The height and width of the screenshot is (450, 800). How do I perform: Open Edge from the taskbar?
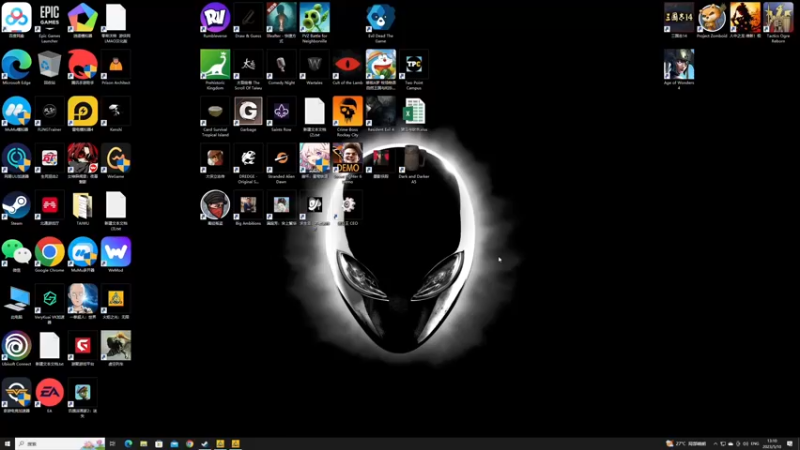(x=128, y=444)
